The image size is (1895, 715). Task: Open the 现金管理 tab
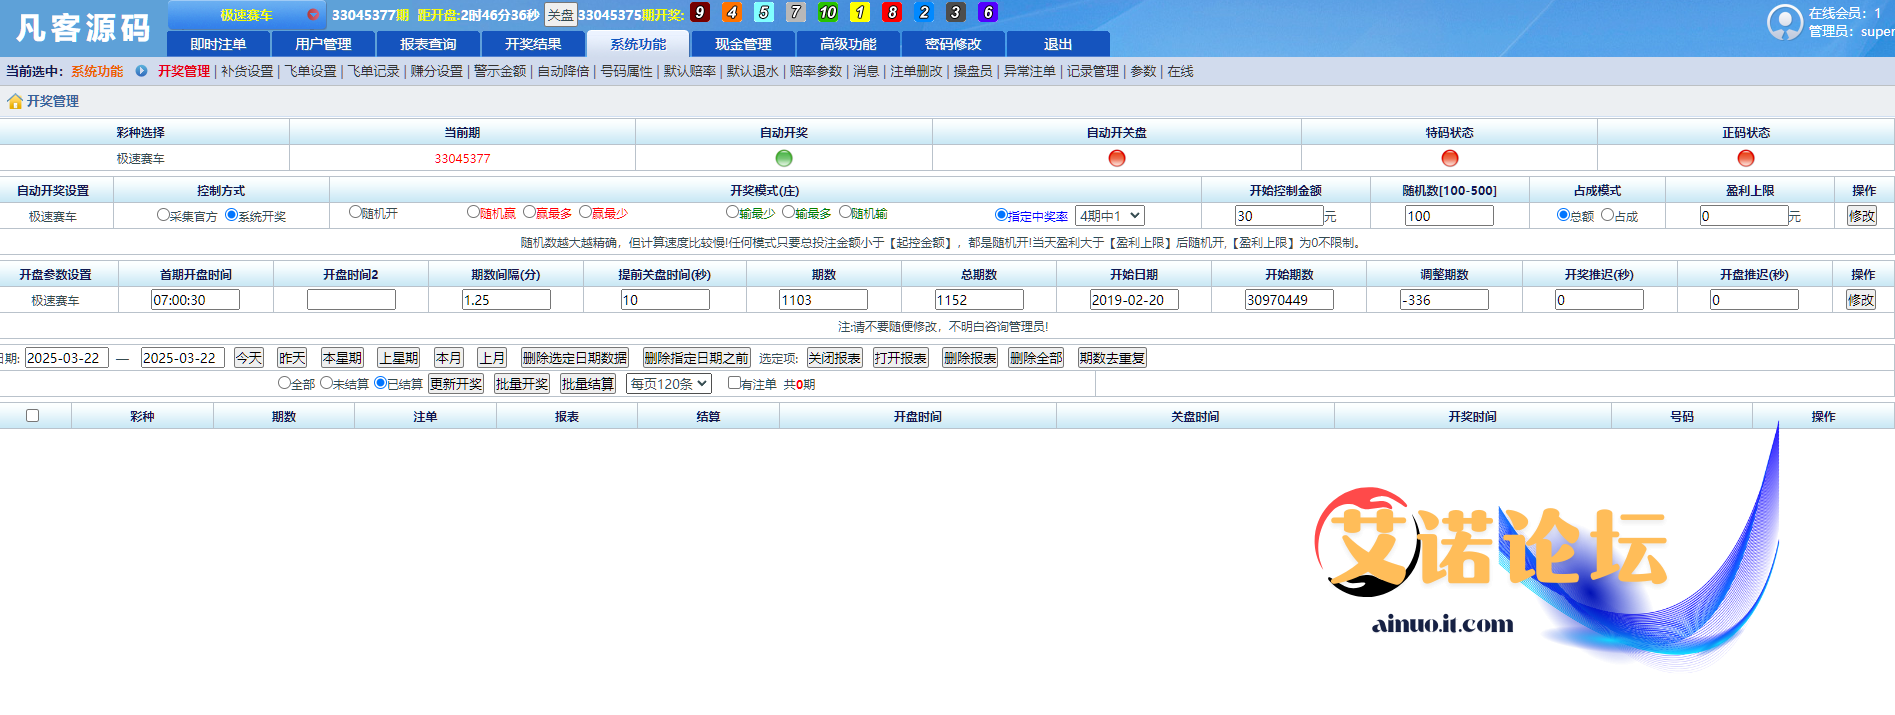coord(743,44)
